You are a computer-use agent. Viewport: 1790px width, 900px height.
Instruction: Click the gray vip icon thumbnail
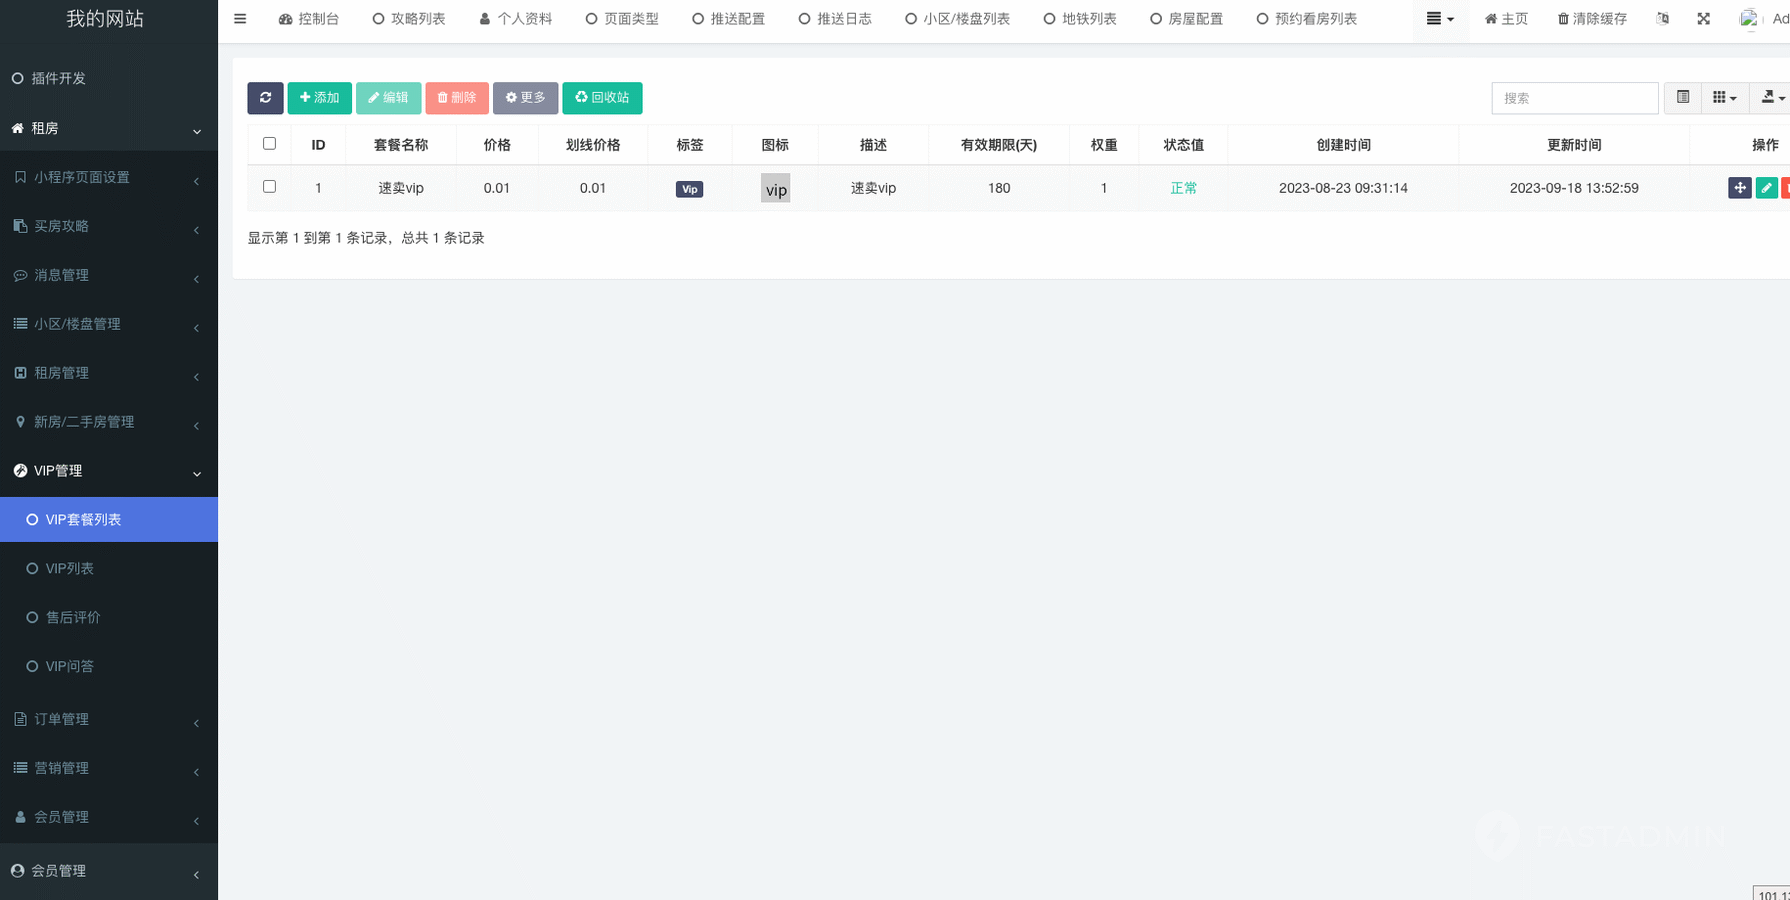(775, 189)
